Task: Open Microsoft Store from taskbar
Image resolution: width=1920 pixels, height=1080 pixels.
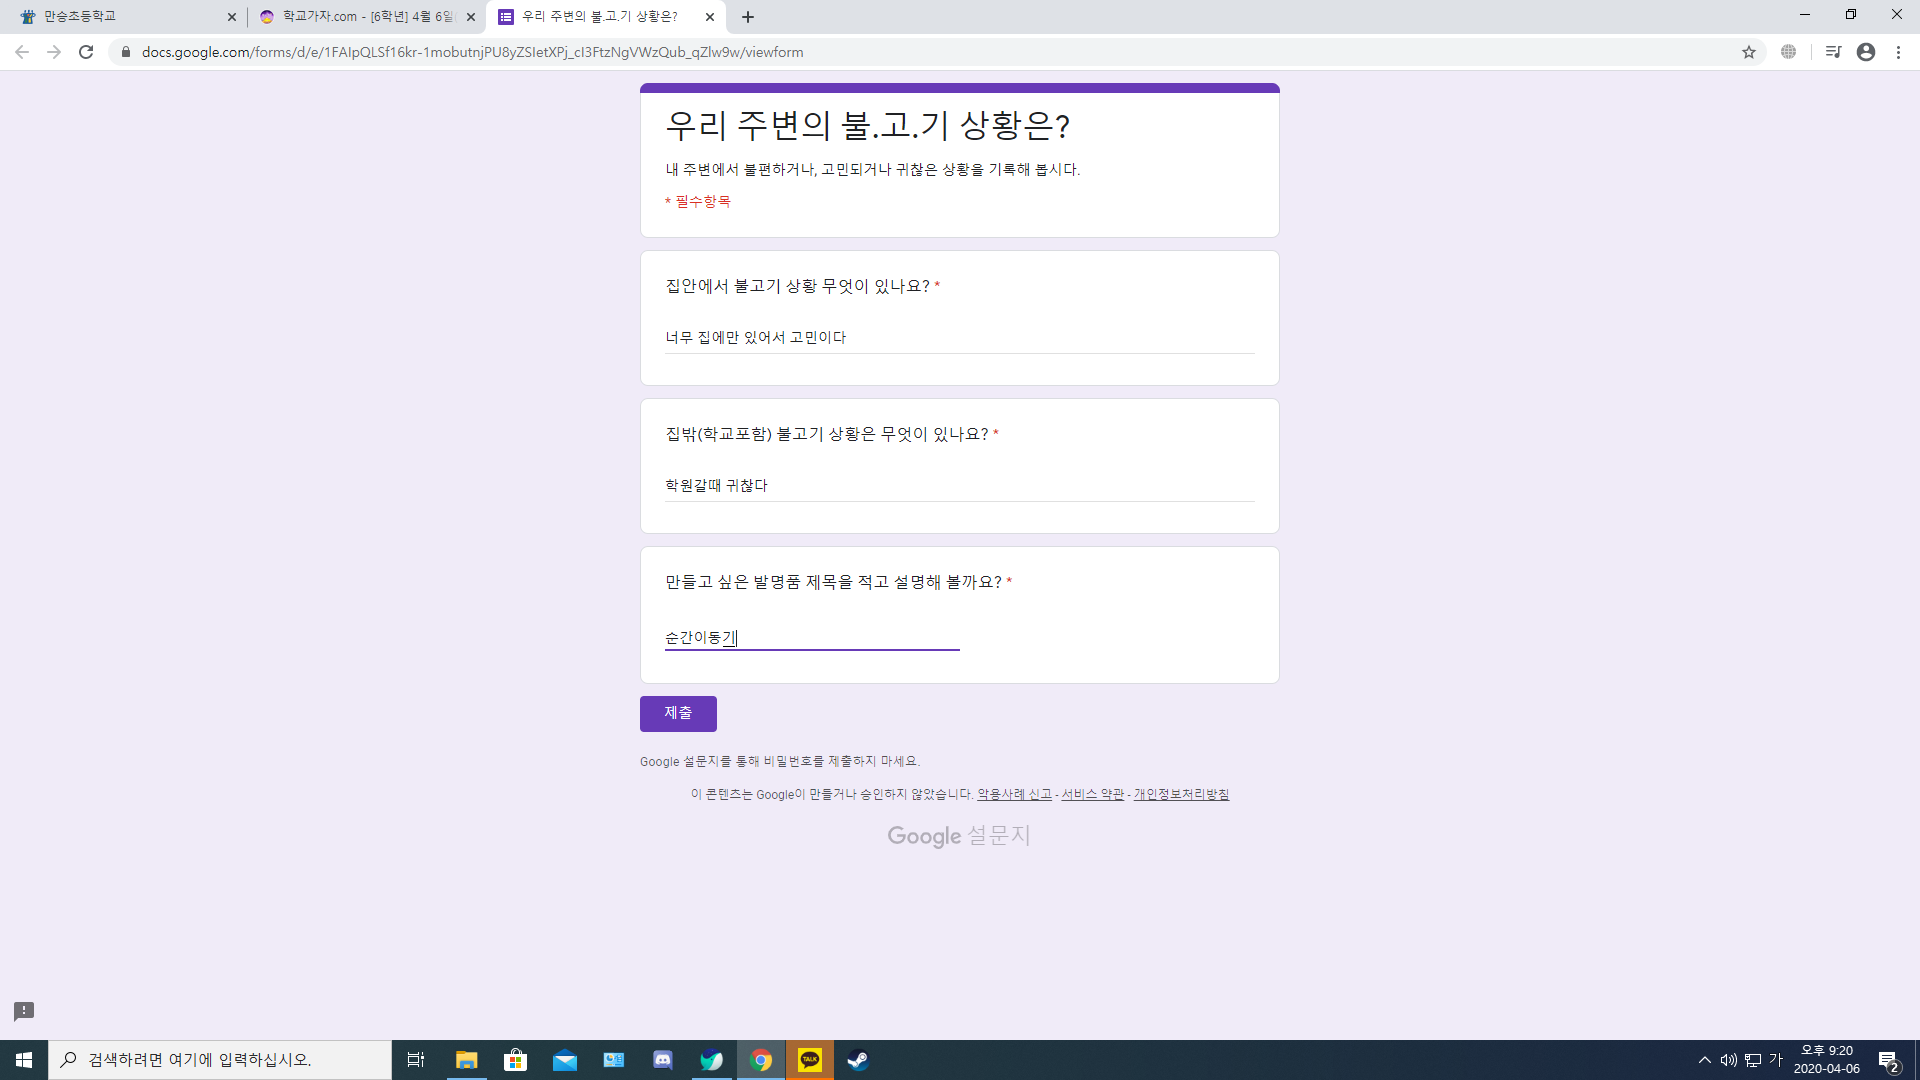Action: tap(515, 1060)
